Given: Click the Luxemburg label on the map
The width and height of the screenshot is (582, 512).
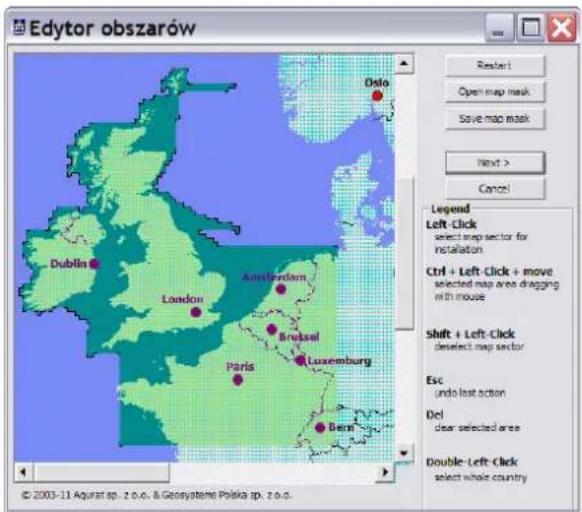Looking at the screenshot, I should (x=339, y=361).
